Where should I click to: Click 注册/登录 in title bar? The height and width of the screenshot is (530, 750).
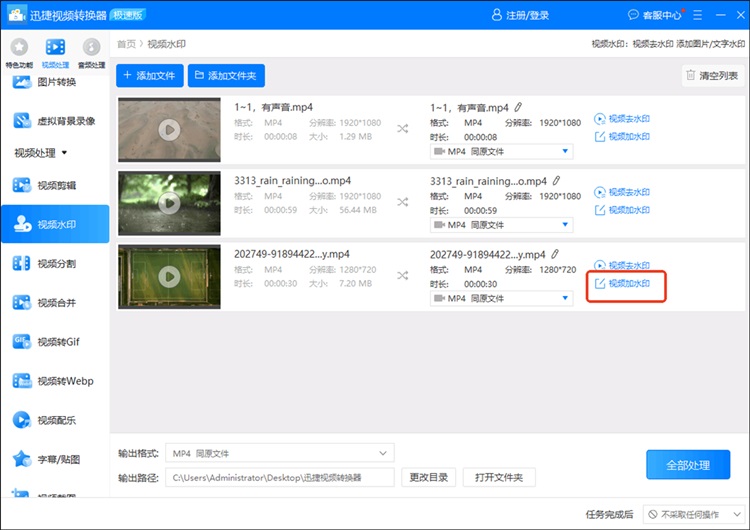point(520,15)
